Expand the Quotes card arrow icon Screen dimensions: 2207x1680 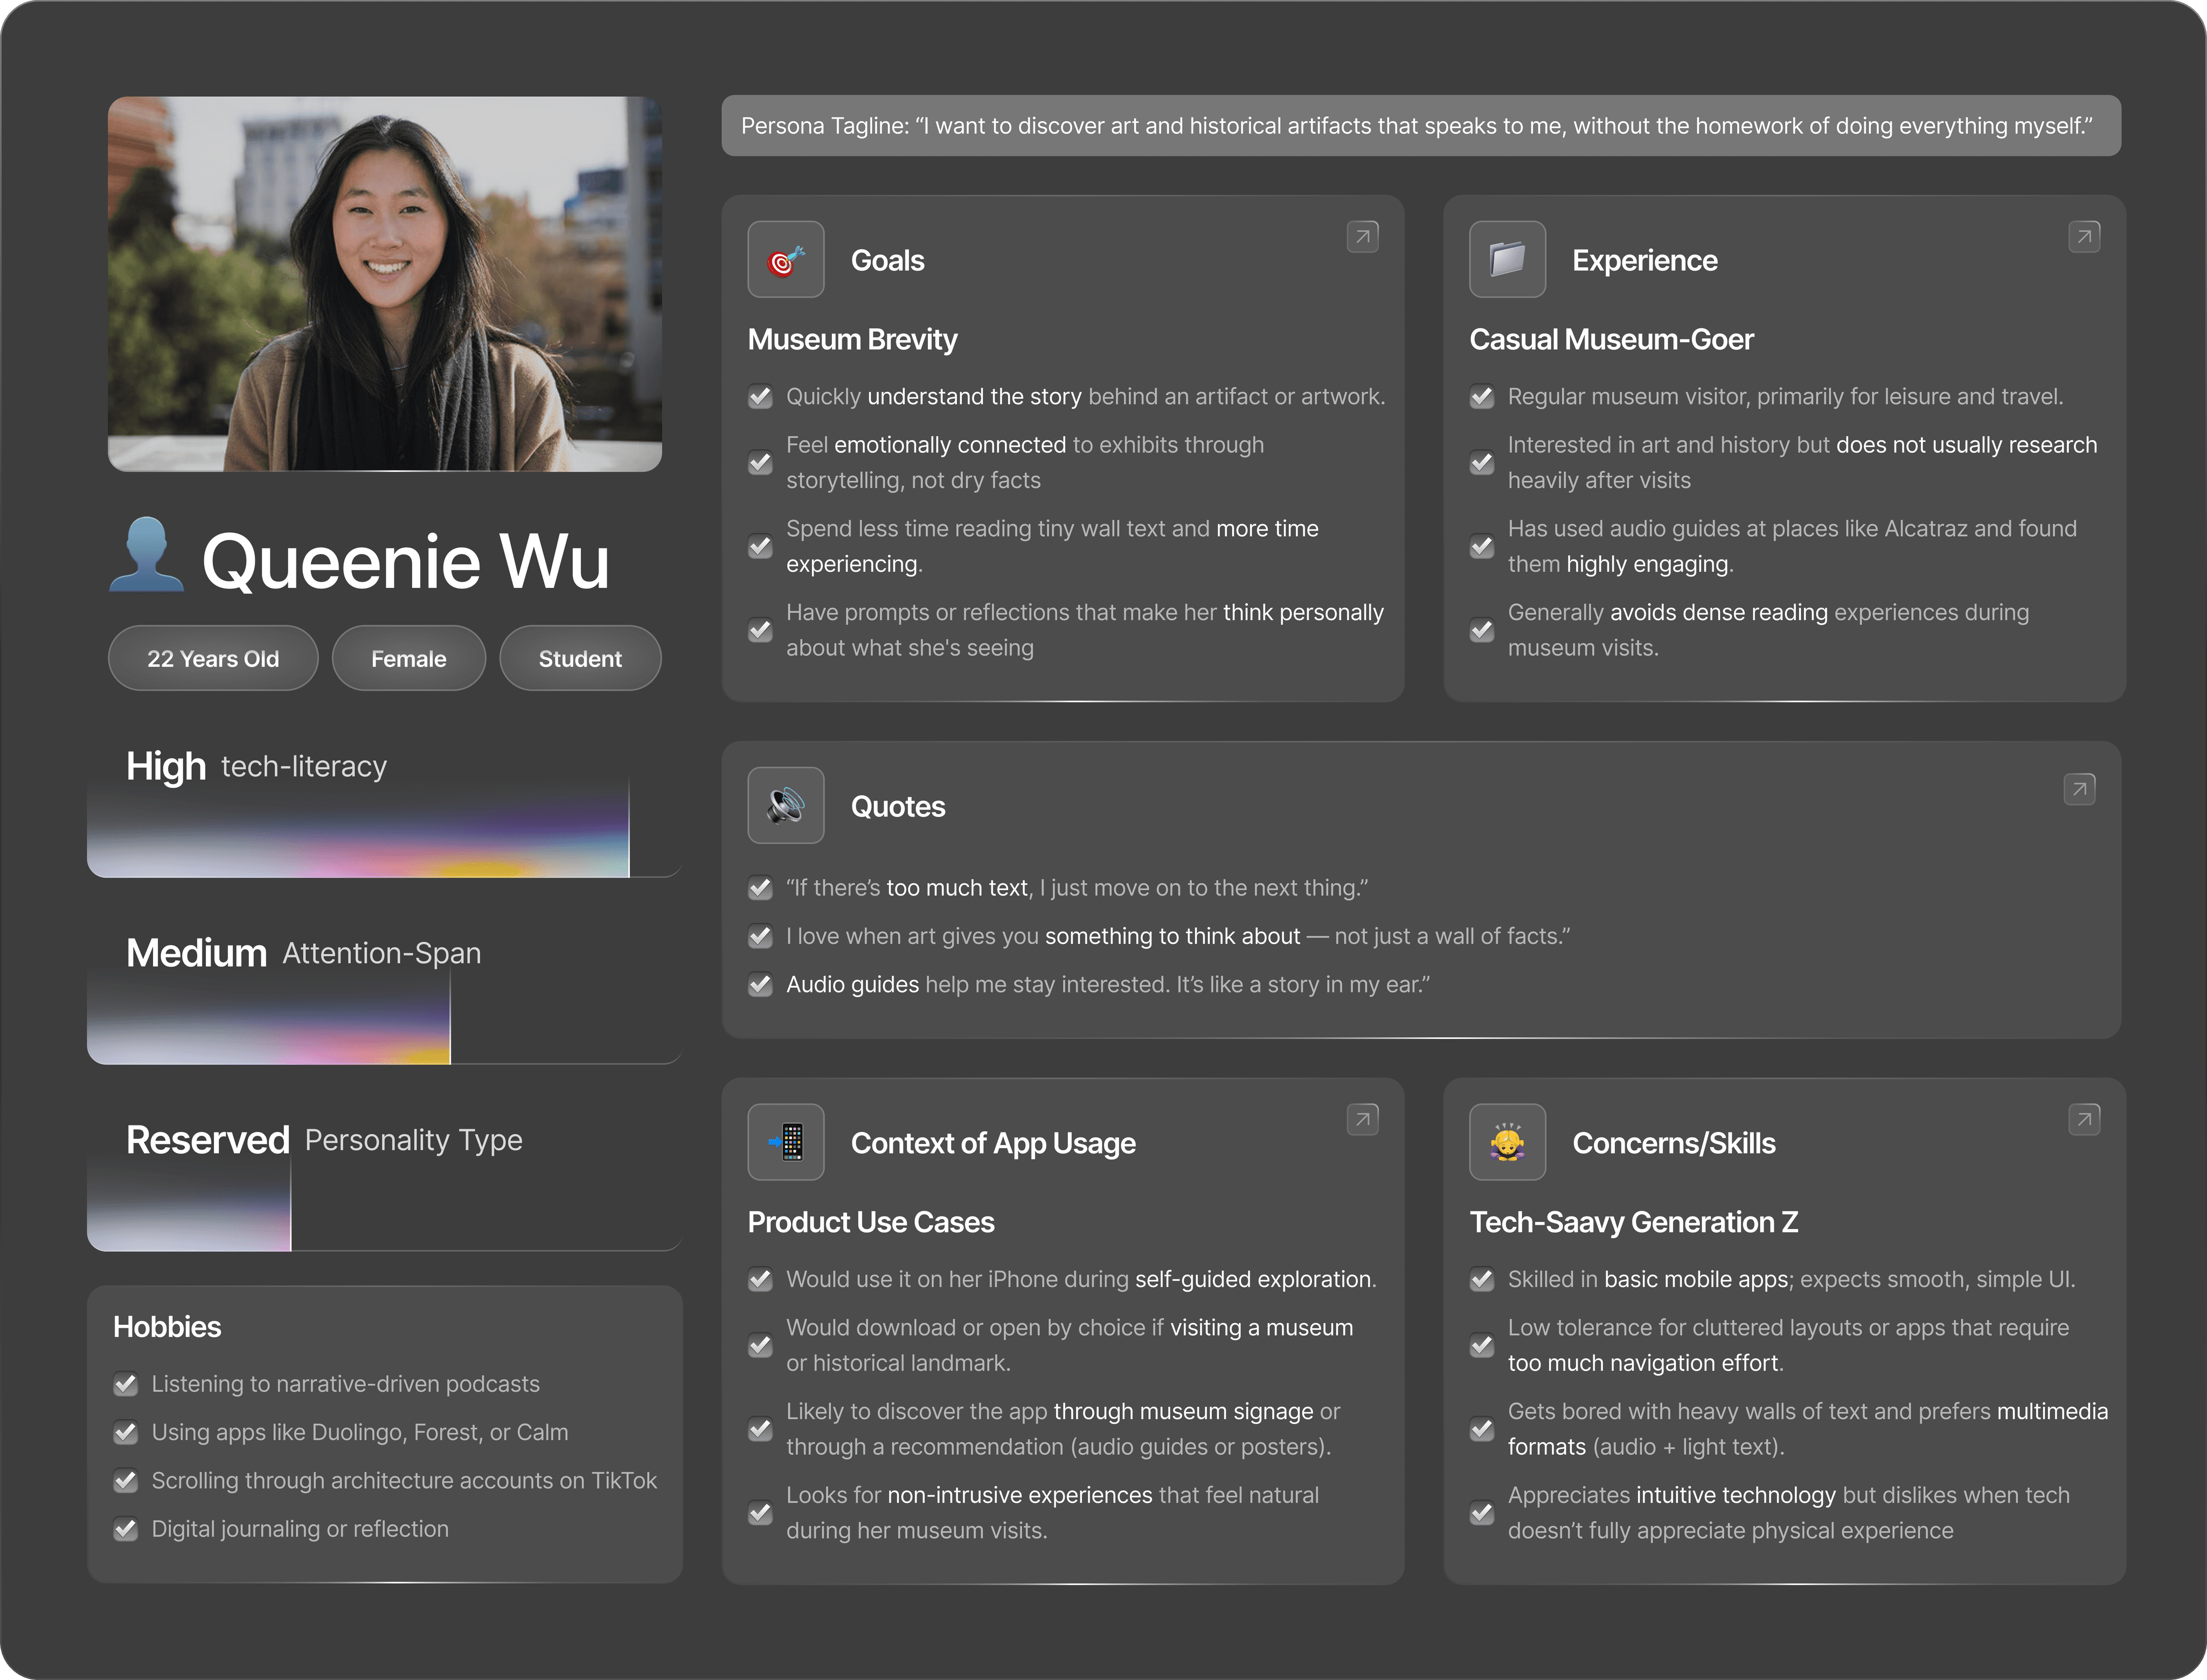(x=2079, y=790)
